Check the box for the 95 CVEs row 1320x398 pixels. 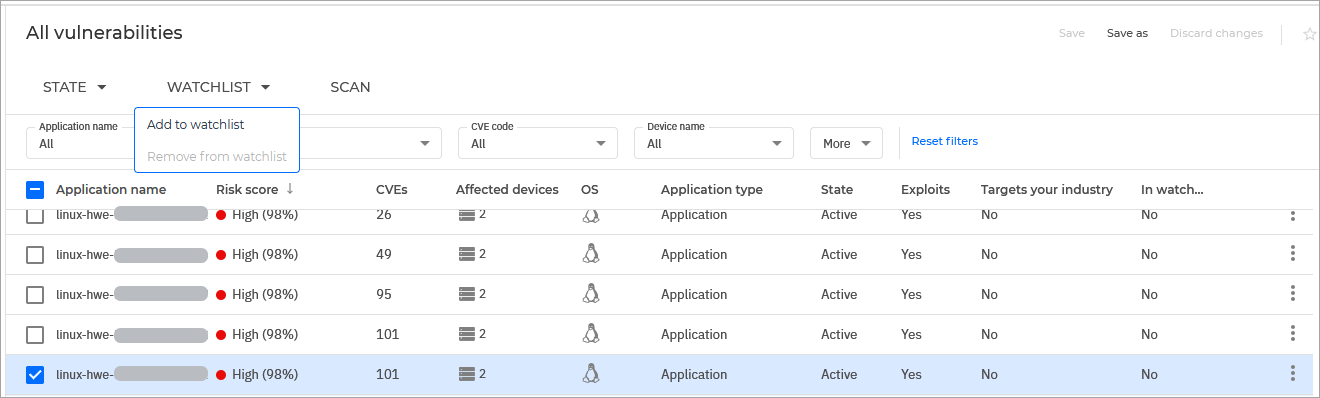point(35,294)
